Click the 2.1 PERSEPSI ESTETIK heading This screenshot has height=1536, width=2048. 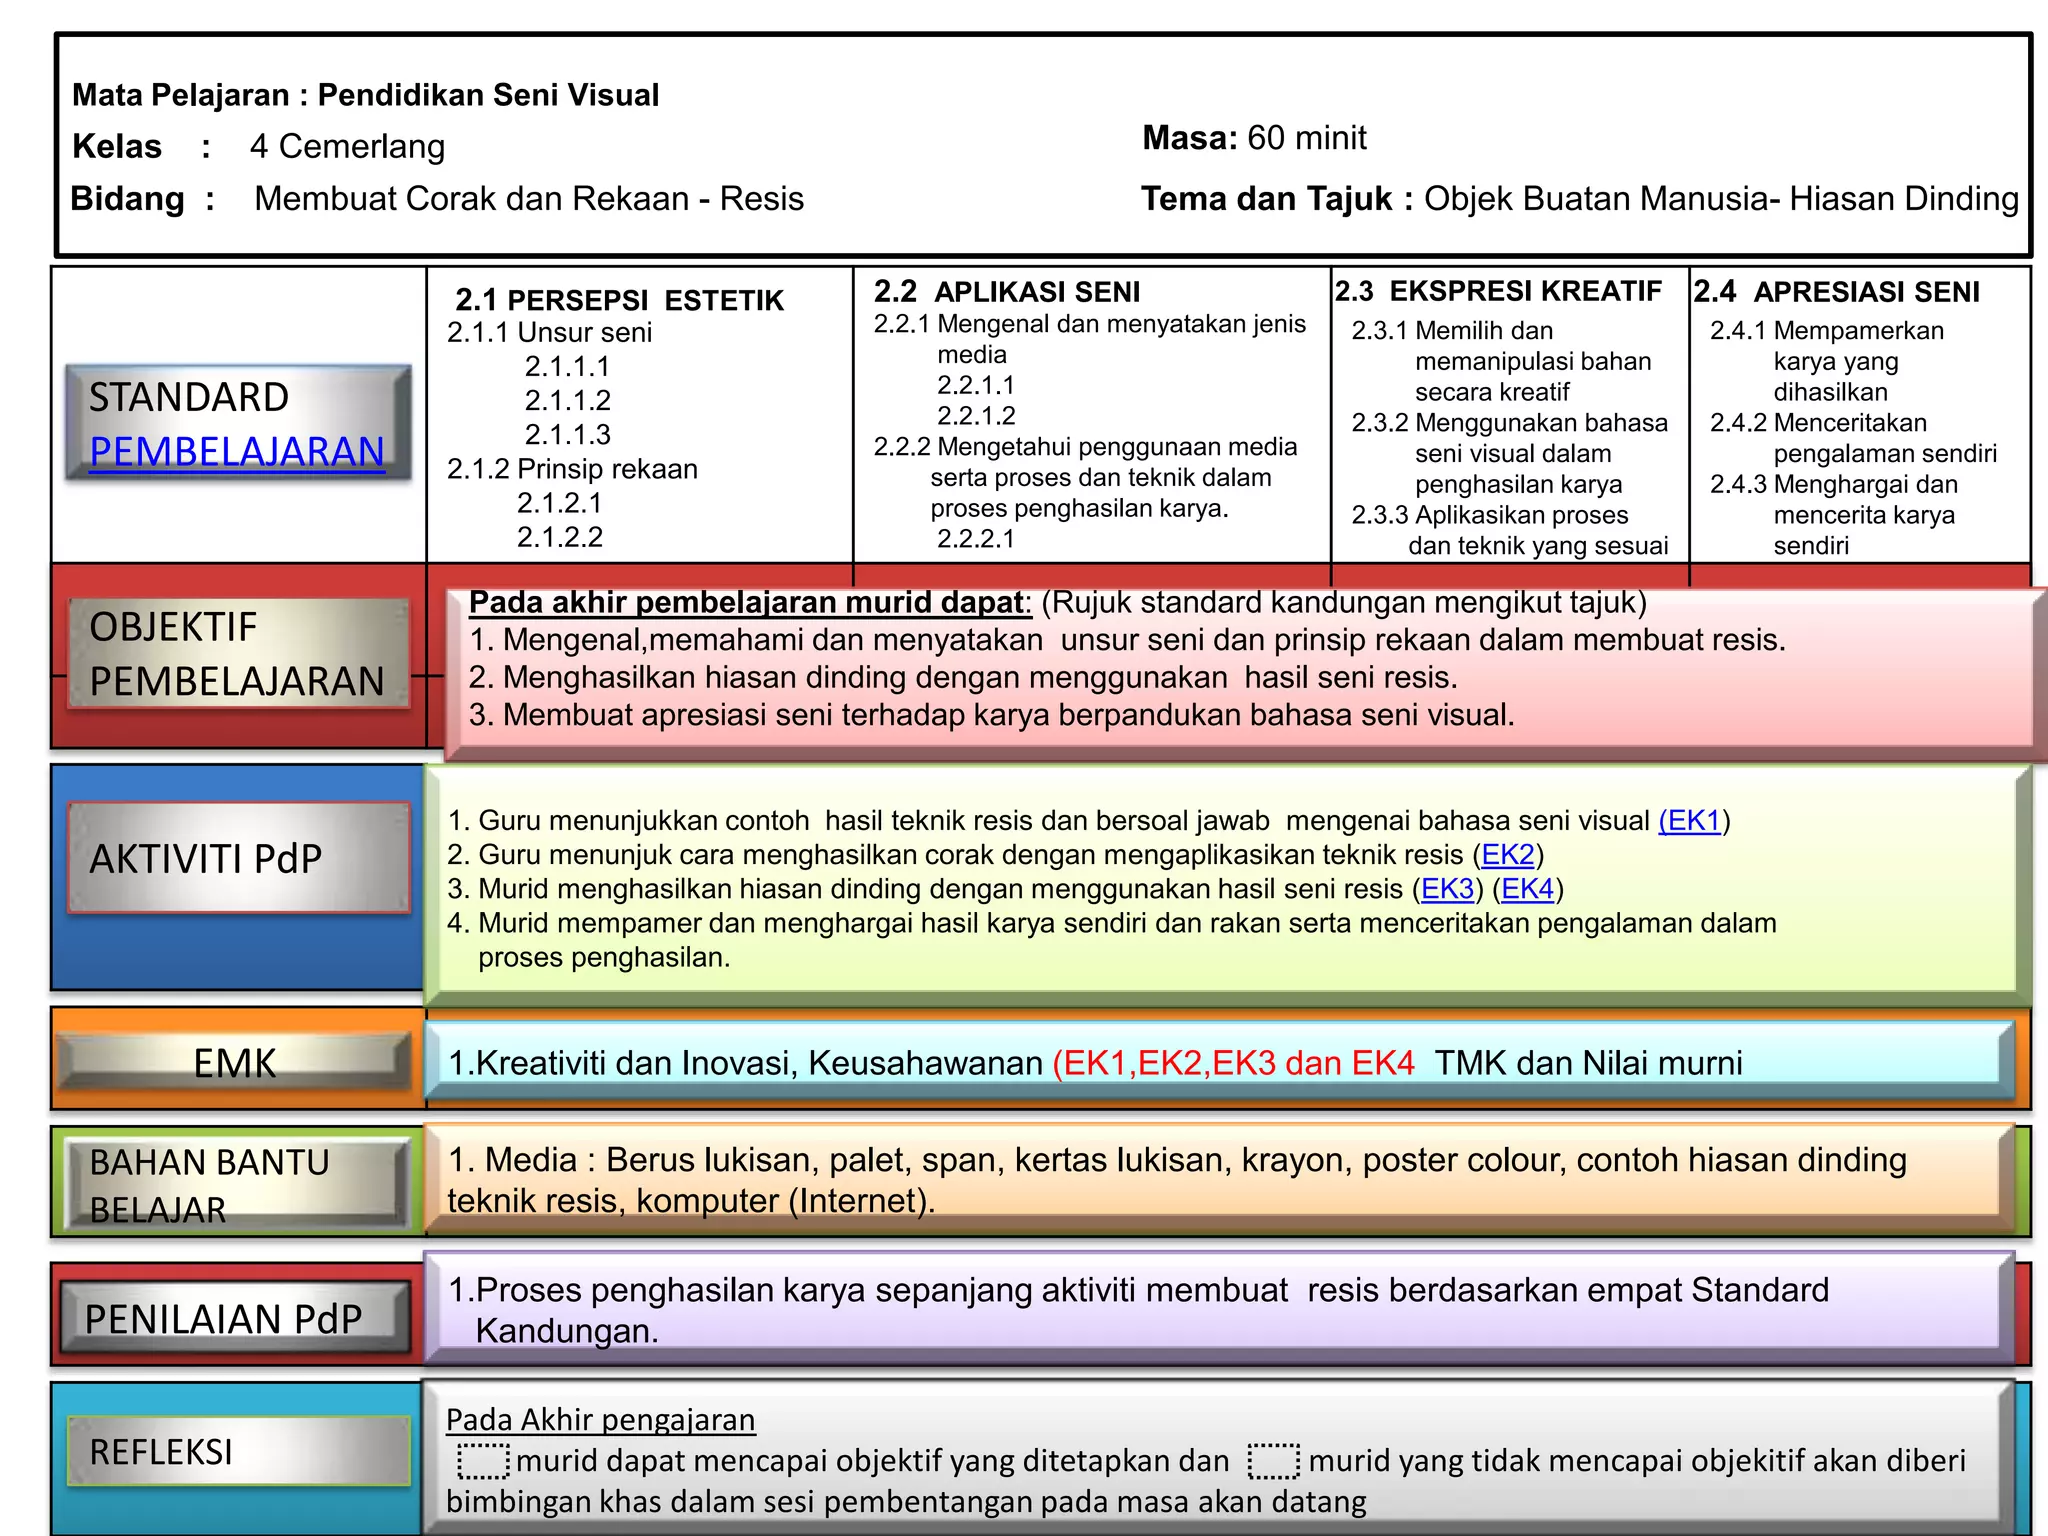click(x=619, y=300)
